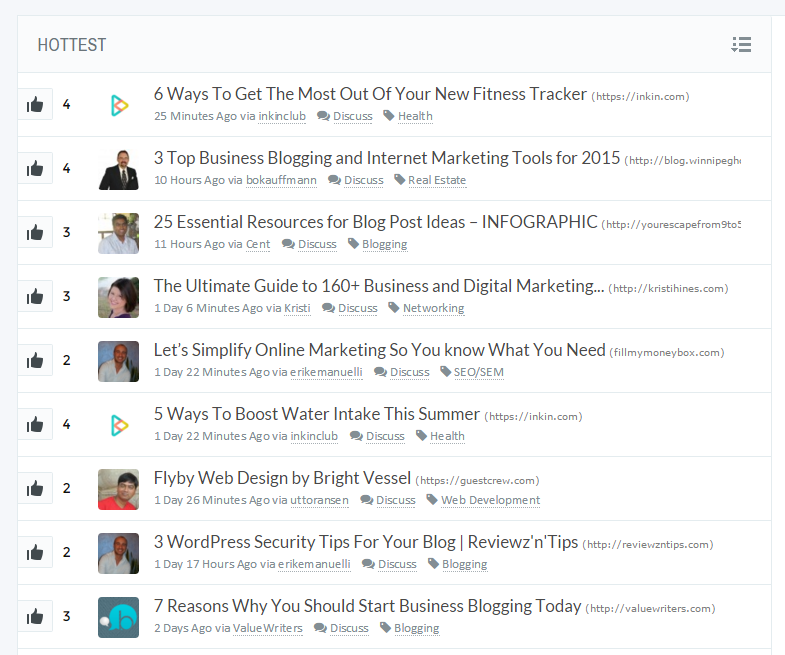Select the SEO/SEM category tag
This screenshot has height=655, width=785.
click(x=479, y=372)
